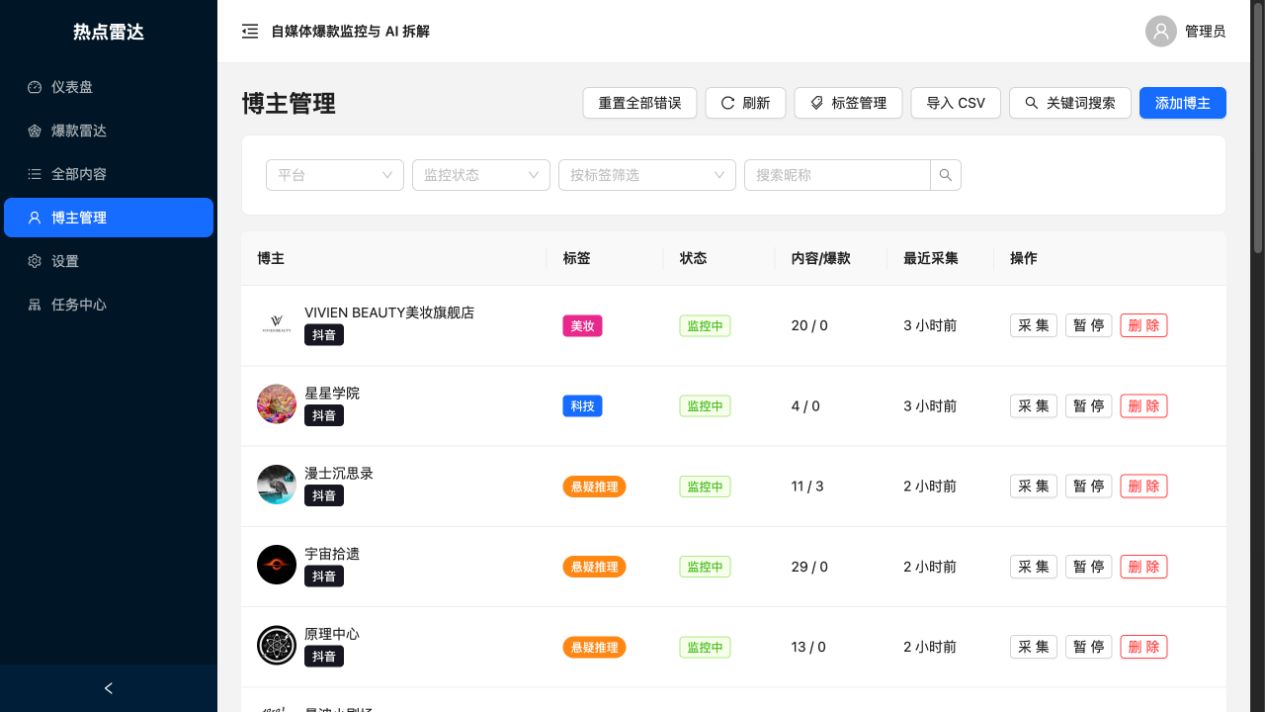
Task: Click the name 漫士沉思录
Action: (x=339, y=473)
